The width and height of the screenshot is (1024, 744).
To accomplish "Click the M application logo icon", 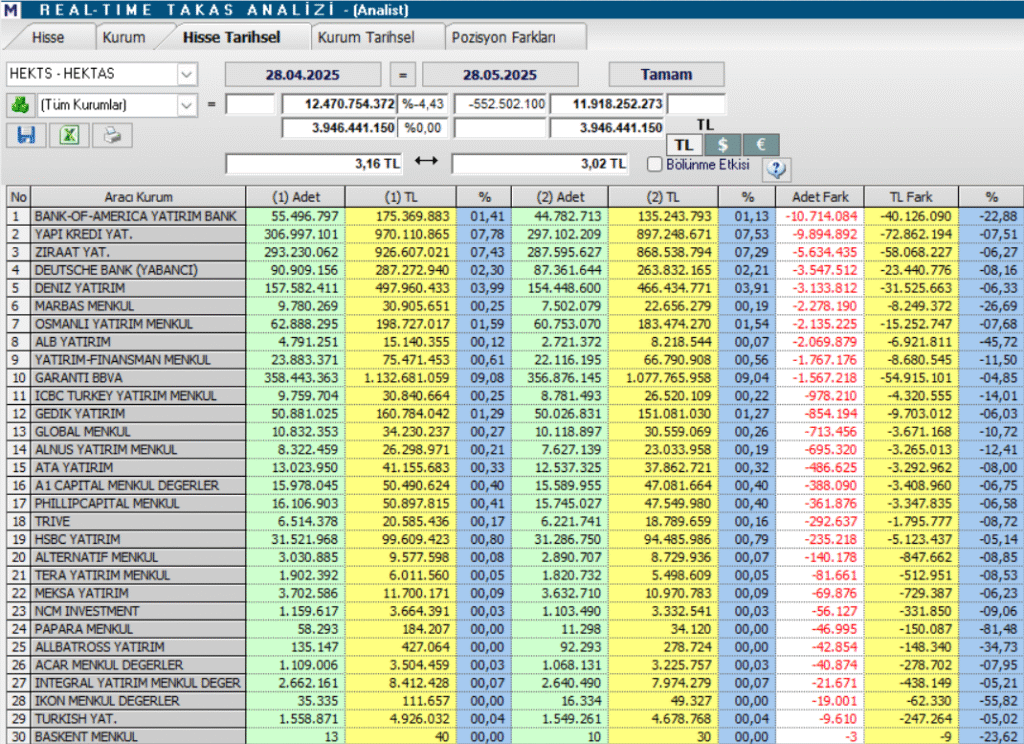I will [10, 10].
